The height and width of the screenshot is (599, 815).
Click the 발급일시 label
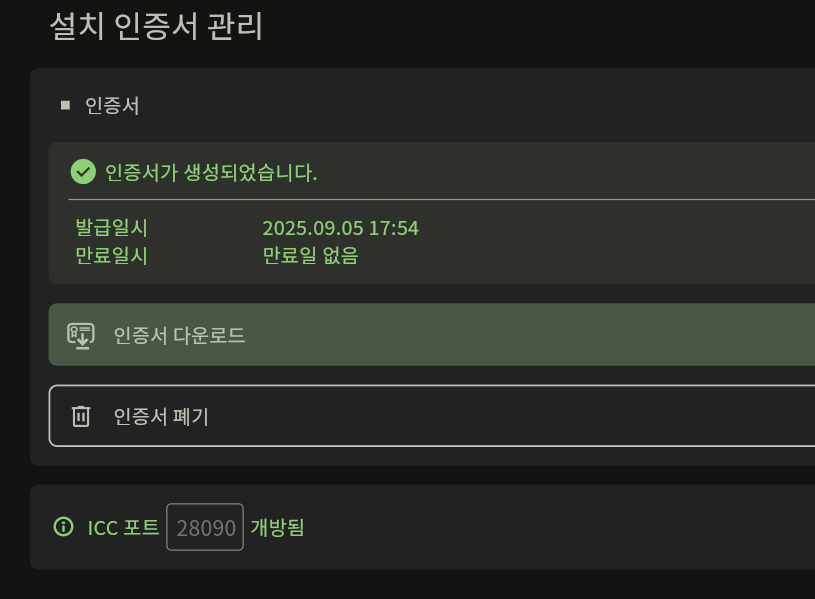111,228
